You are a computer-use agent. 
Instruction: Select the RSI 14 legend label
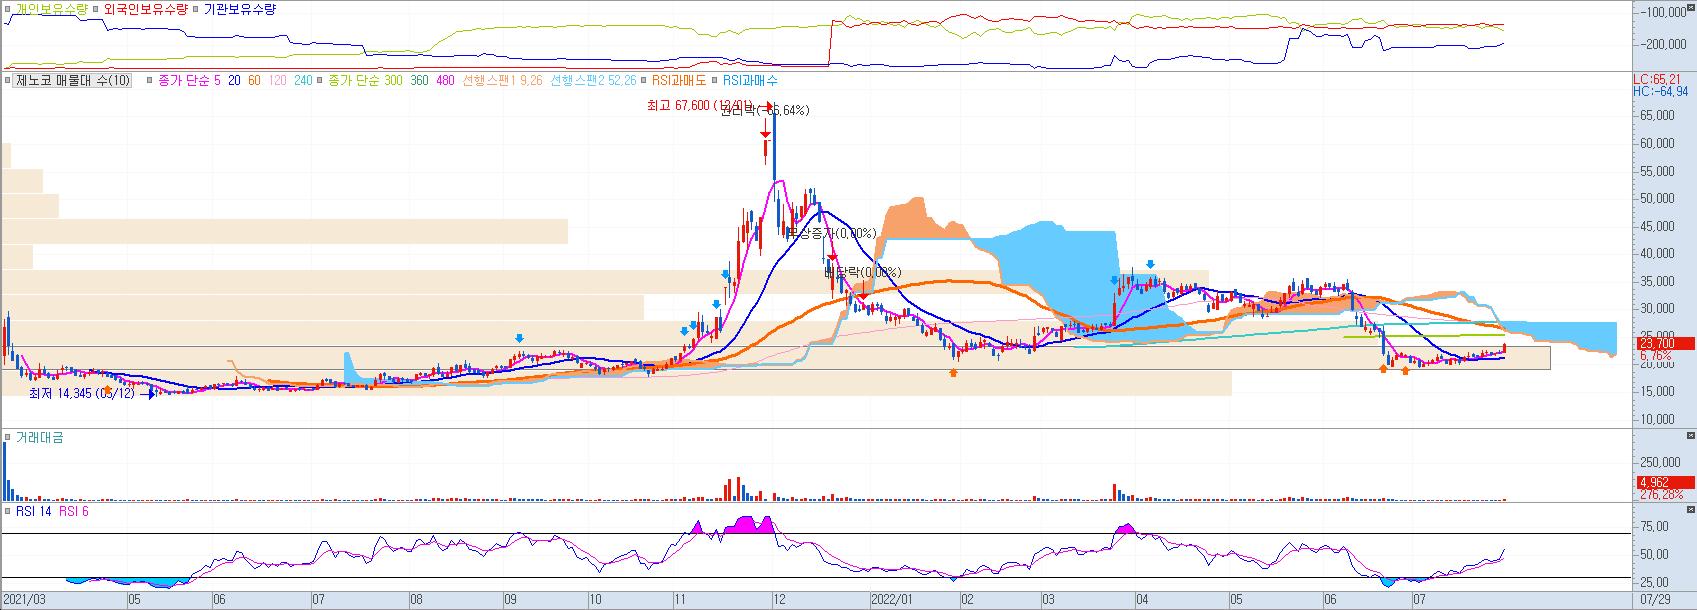click(34, 512)
